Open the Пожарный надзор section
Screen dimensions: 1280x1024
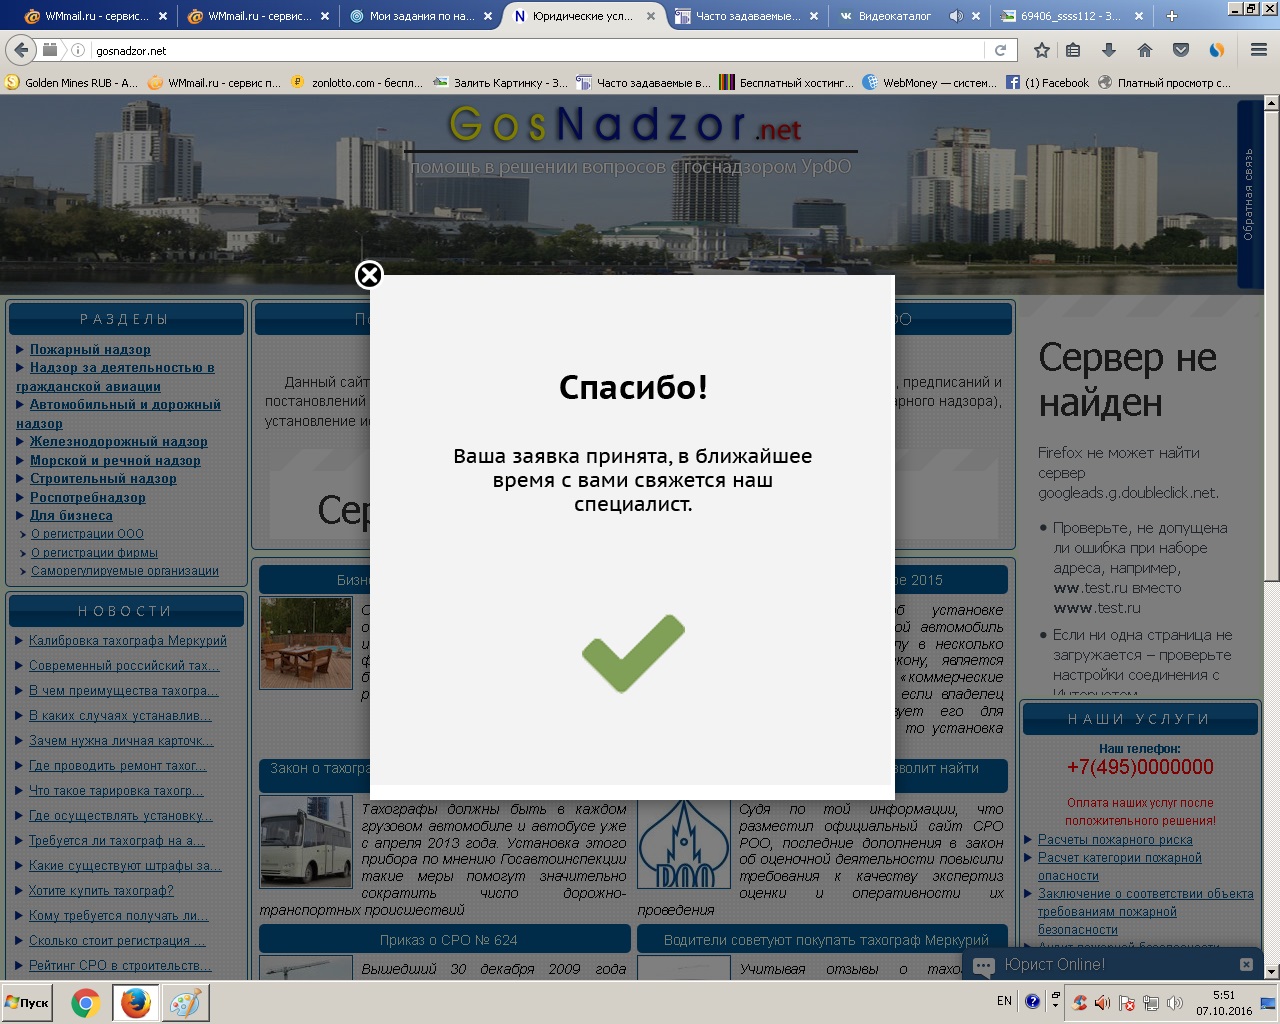(x=90, y=349)
